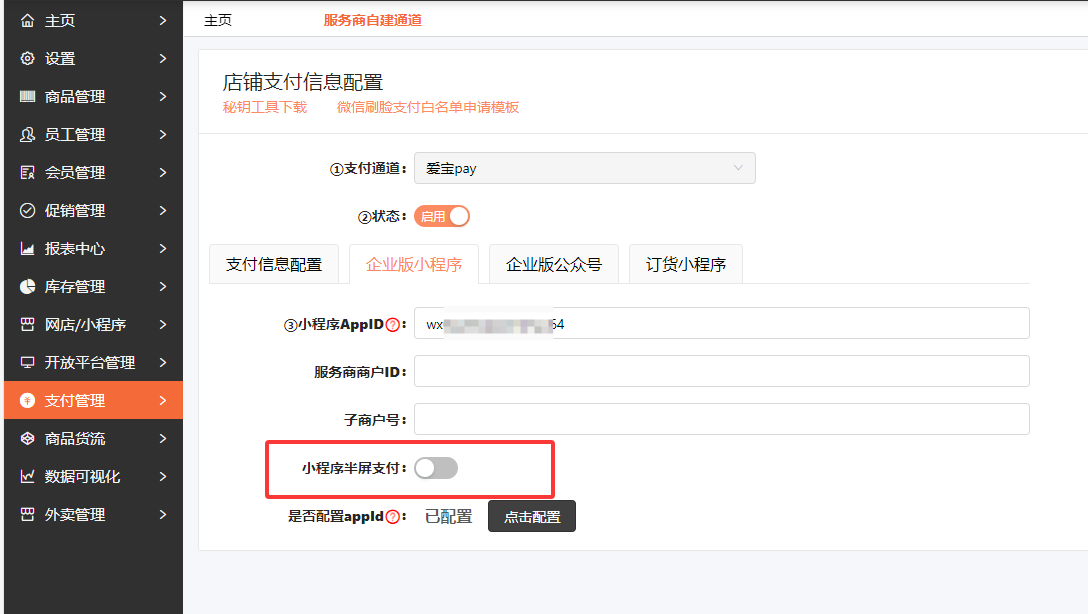
Task: Click the cube icon for 商品货流
Action: tap(28, 439)
